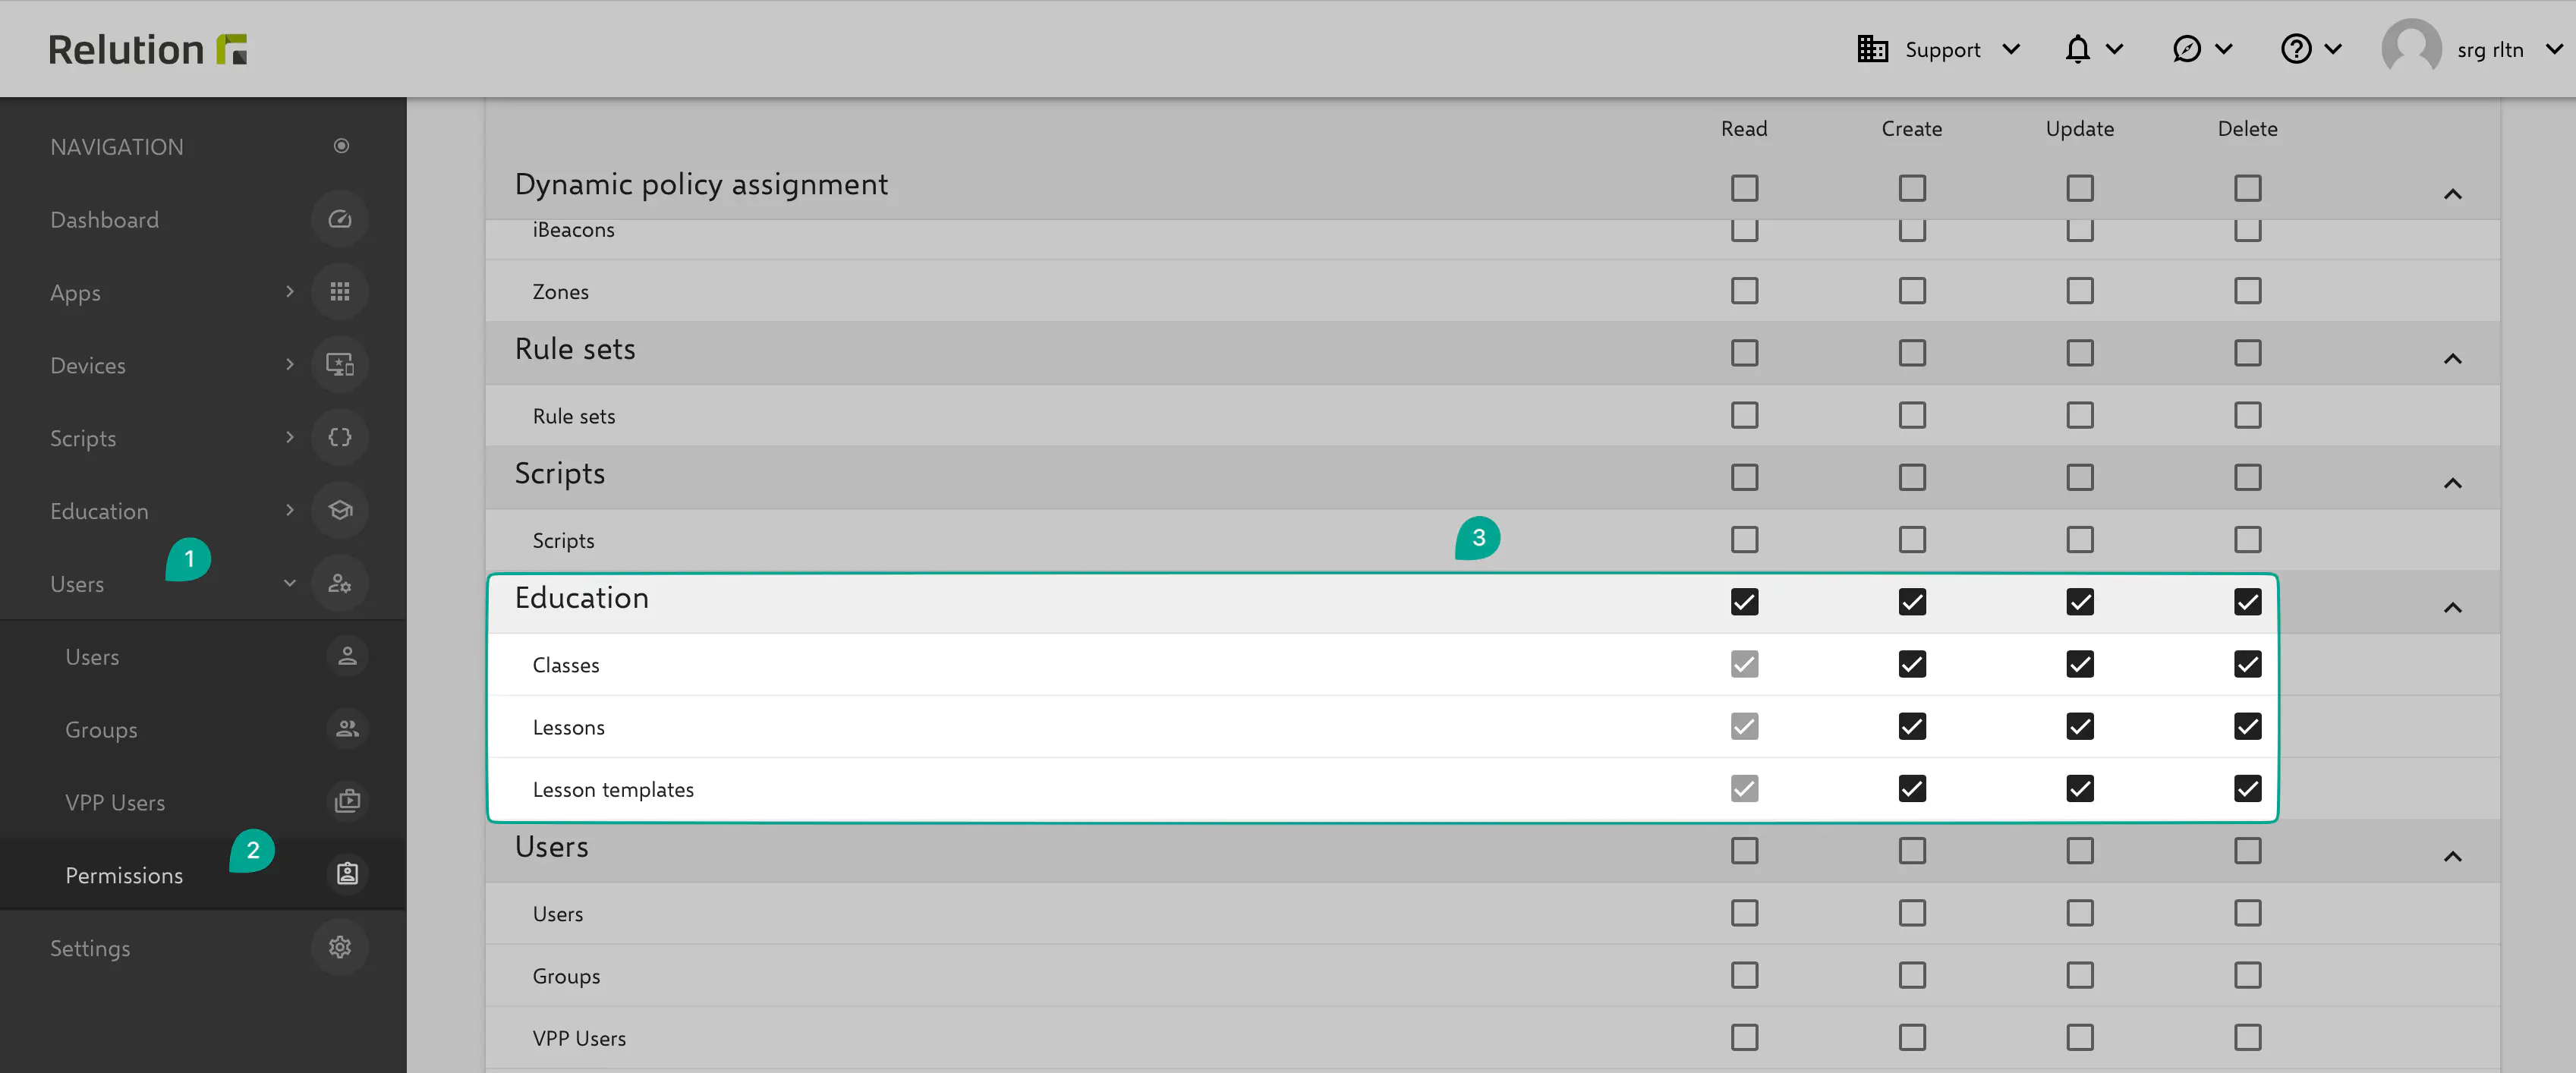The height and width of the screenshot is (1073, 2576).
Task: Enable Read permission for Zones
Action: 1744,291
